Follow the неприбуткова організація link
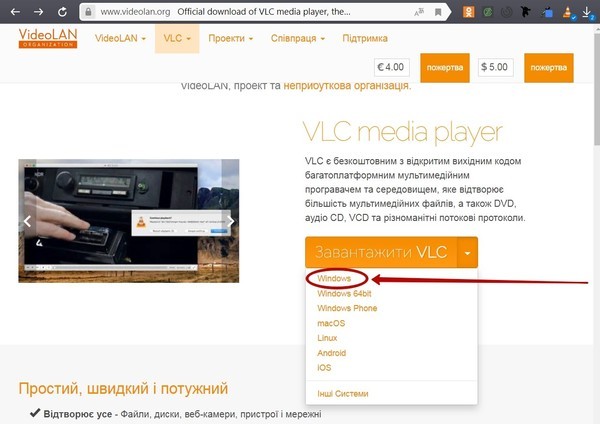 (347, 86)
